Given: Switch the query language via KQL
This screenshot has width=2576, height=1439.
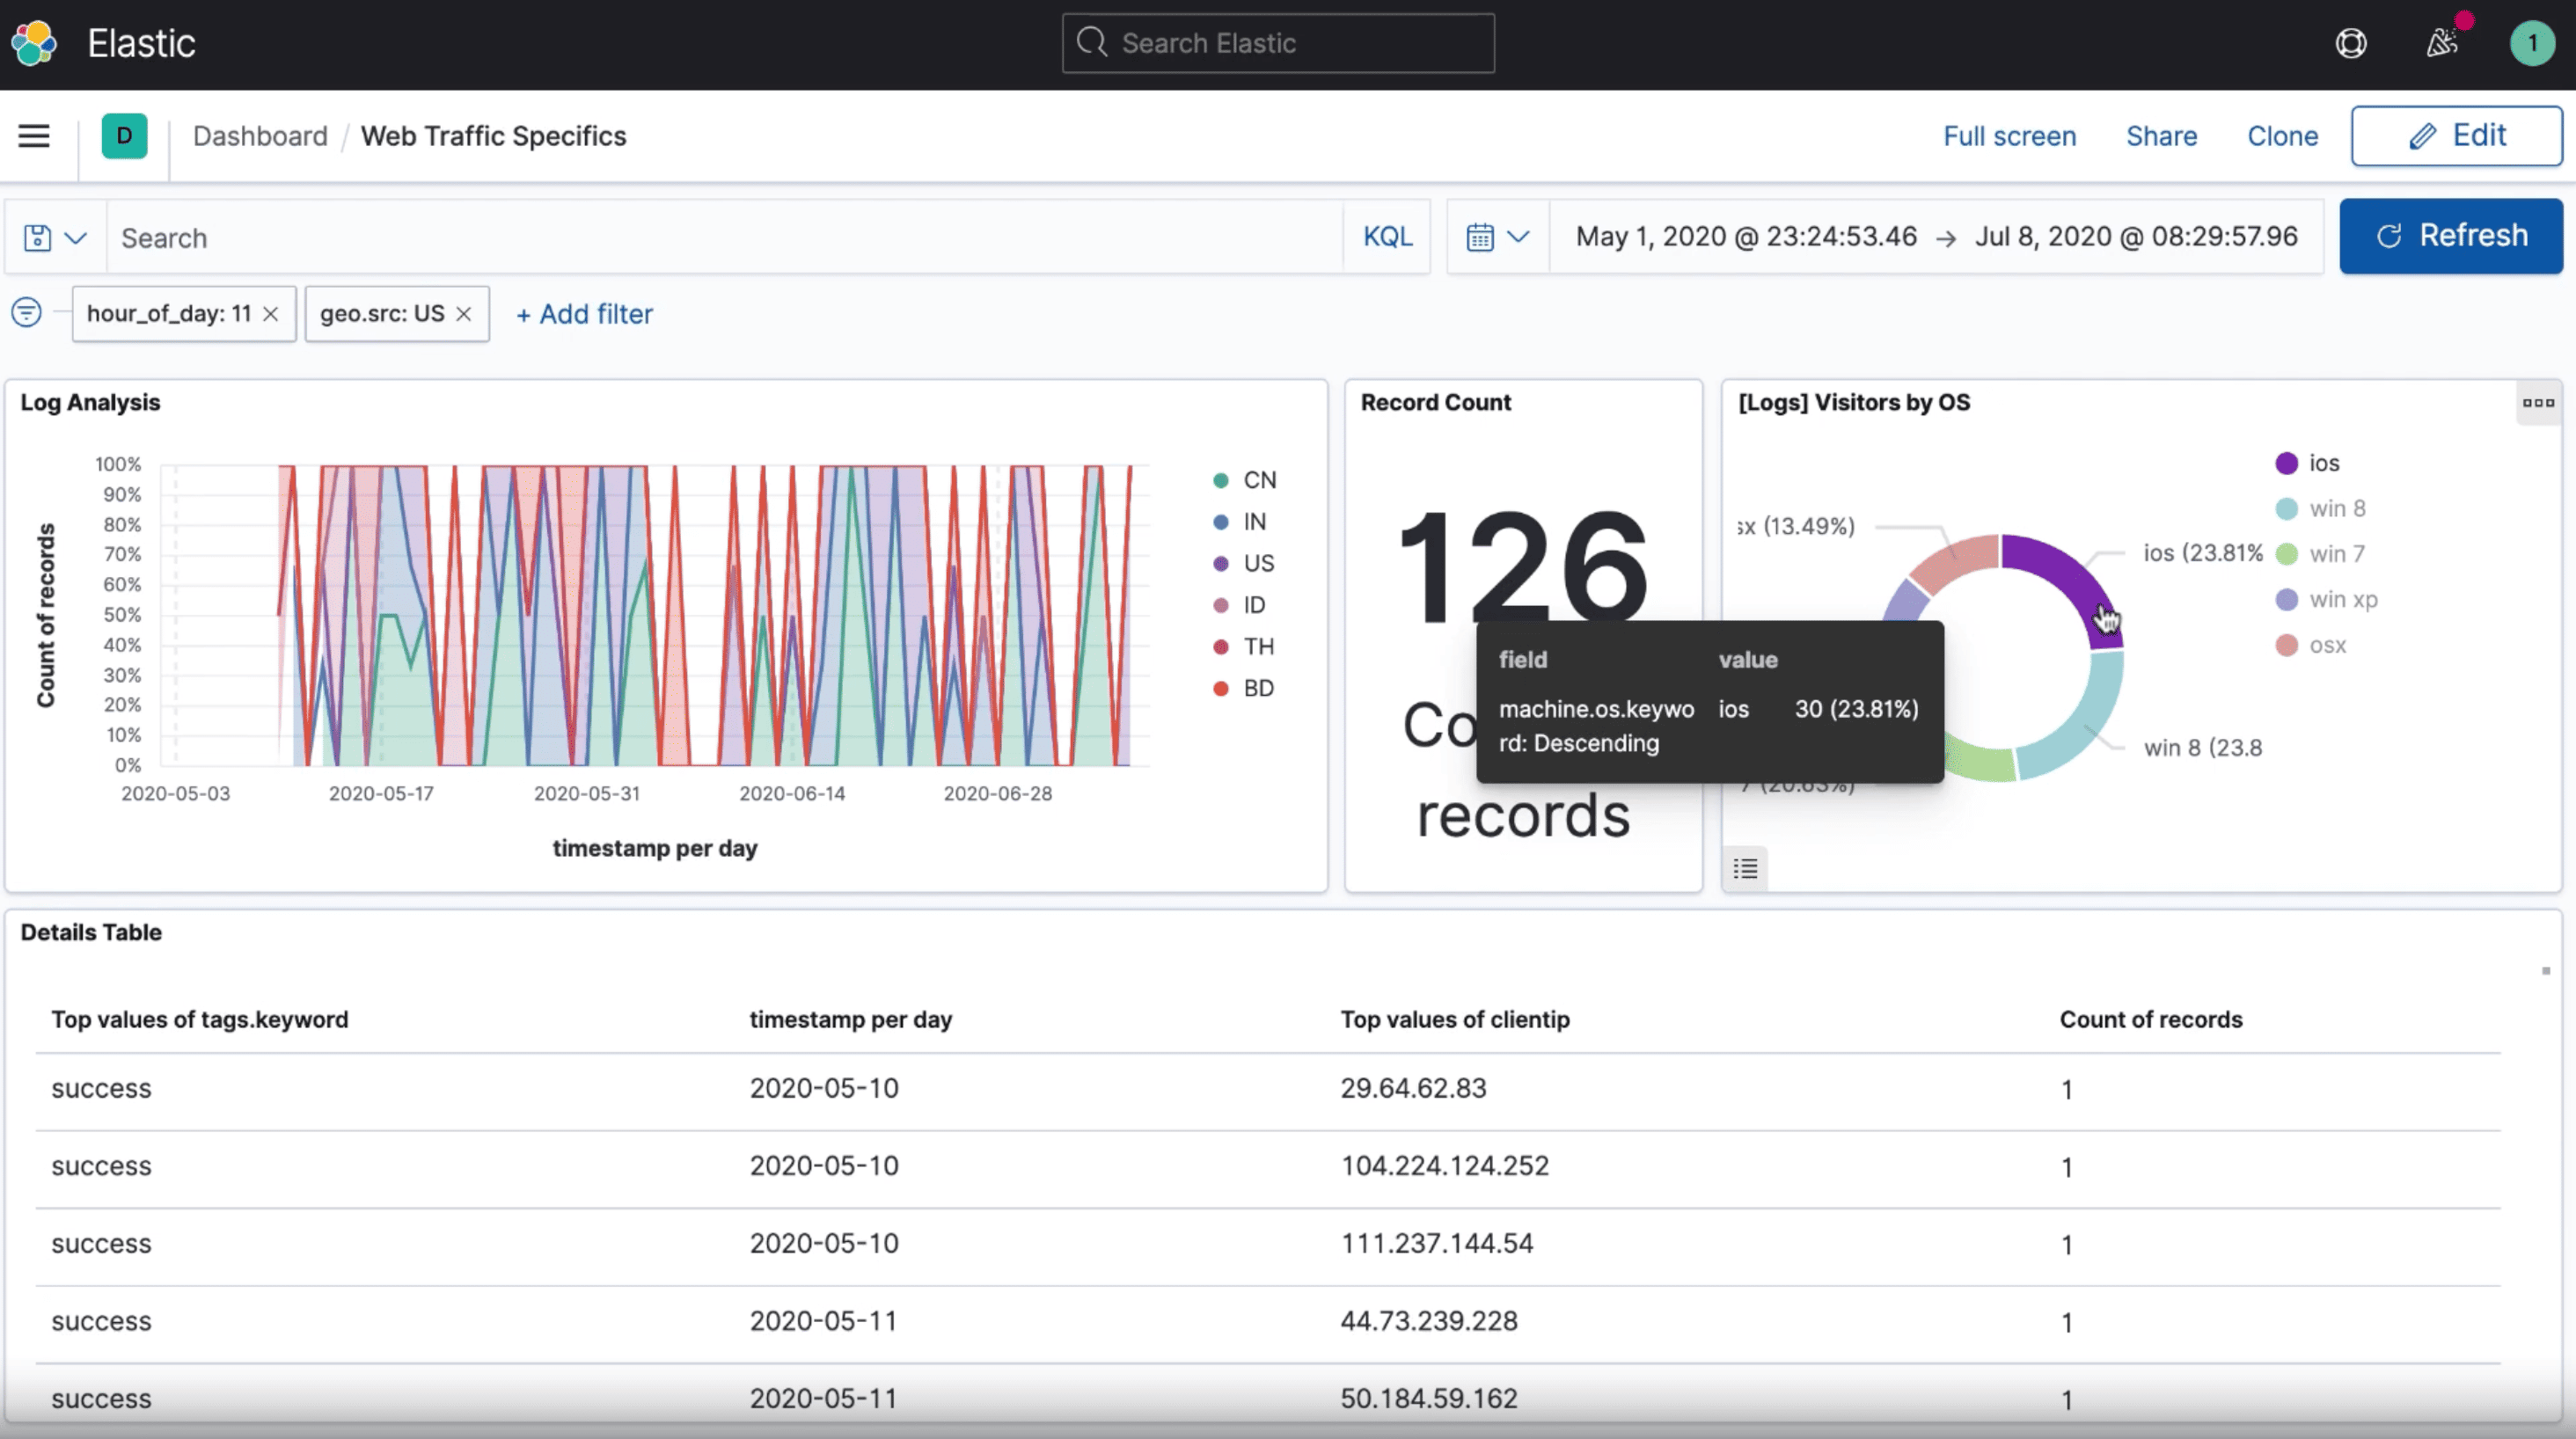Looking at the screenshot, I should pyautogui.click(x=1387, y=237).
